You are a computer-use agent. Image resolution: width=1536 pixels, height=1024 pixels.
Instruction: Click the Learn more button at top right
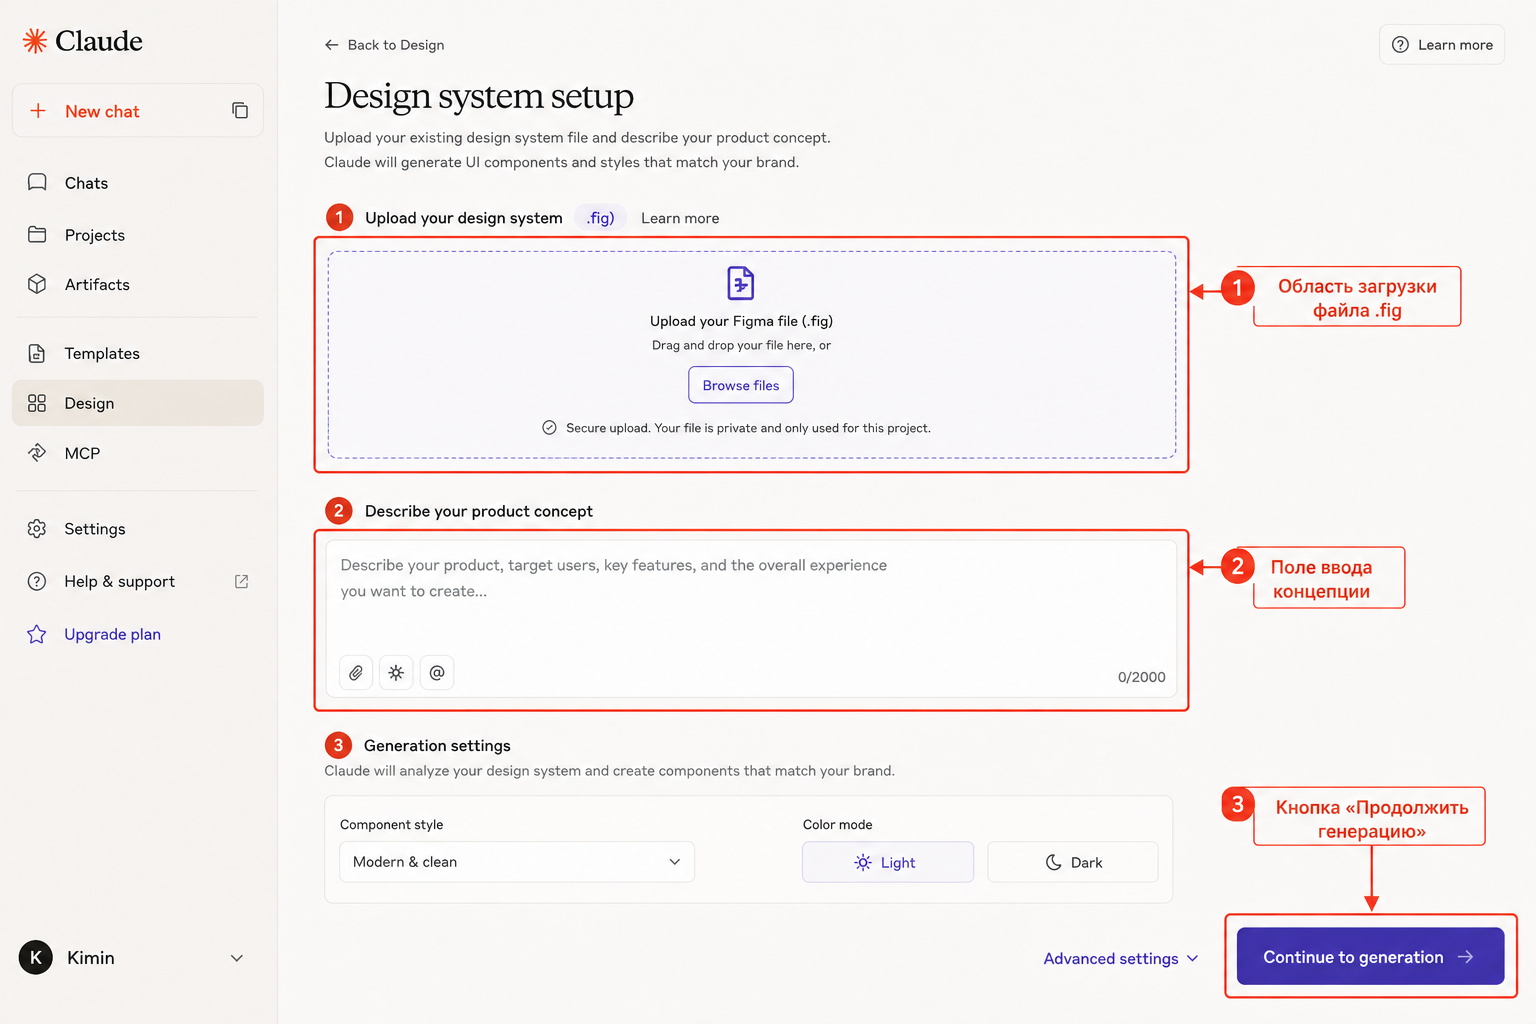(x=1442, y=45)
